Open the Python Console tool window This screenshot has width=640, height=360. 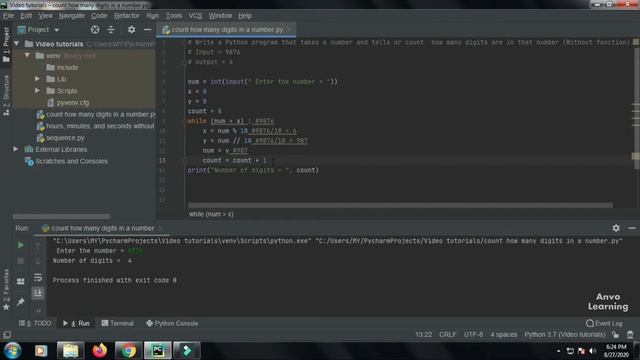172,323
